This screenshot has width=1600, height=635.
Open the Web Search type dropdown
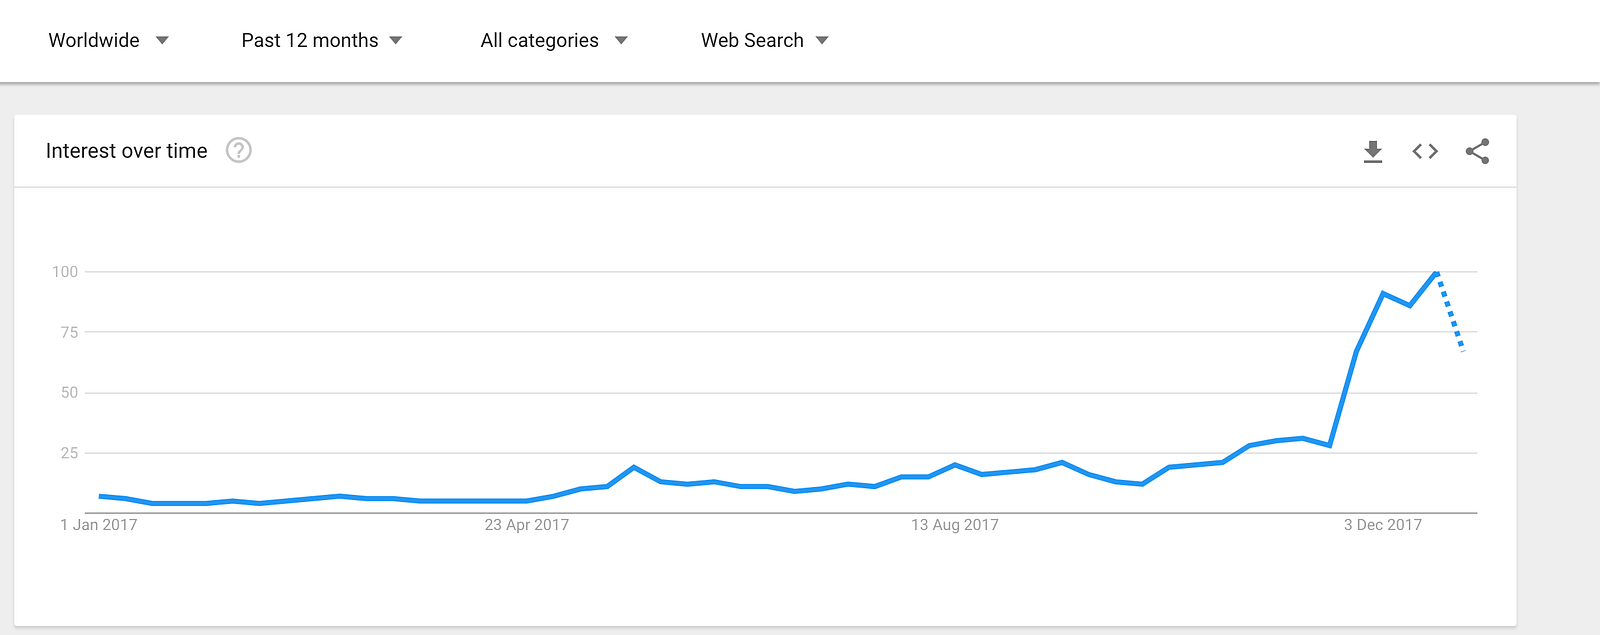click(x=752, y=40)
